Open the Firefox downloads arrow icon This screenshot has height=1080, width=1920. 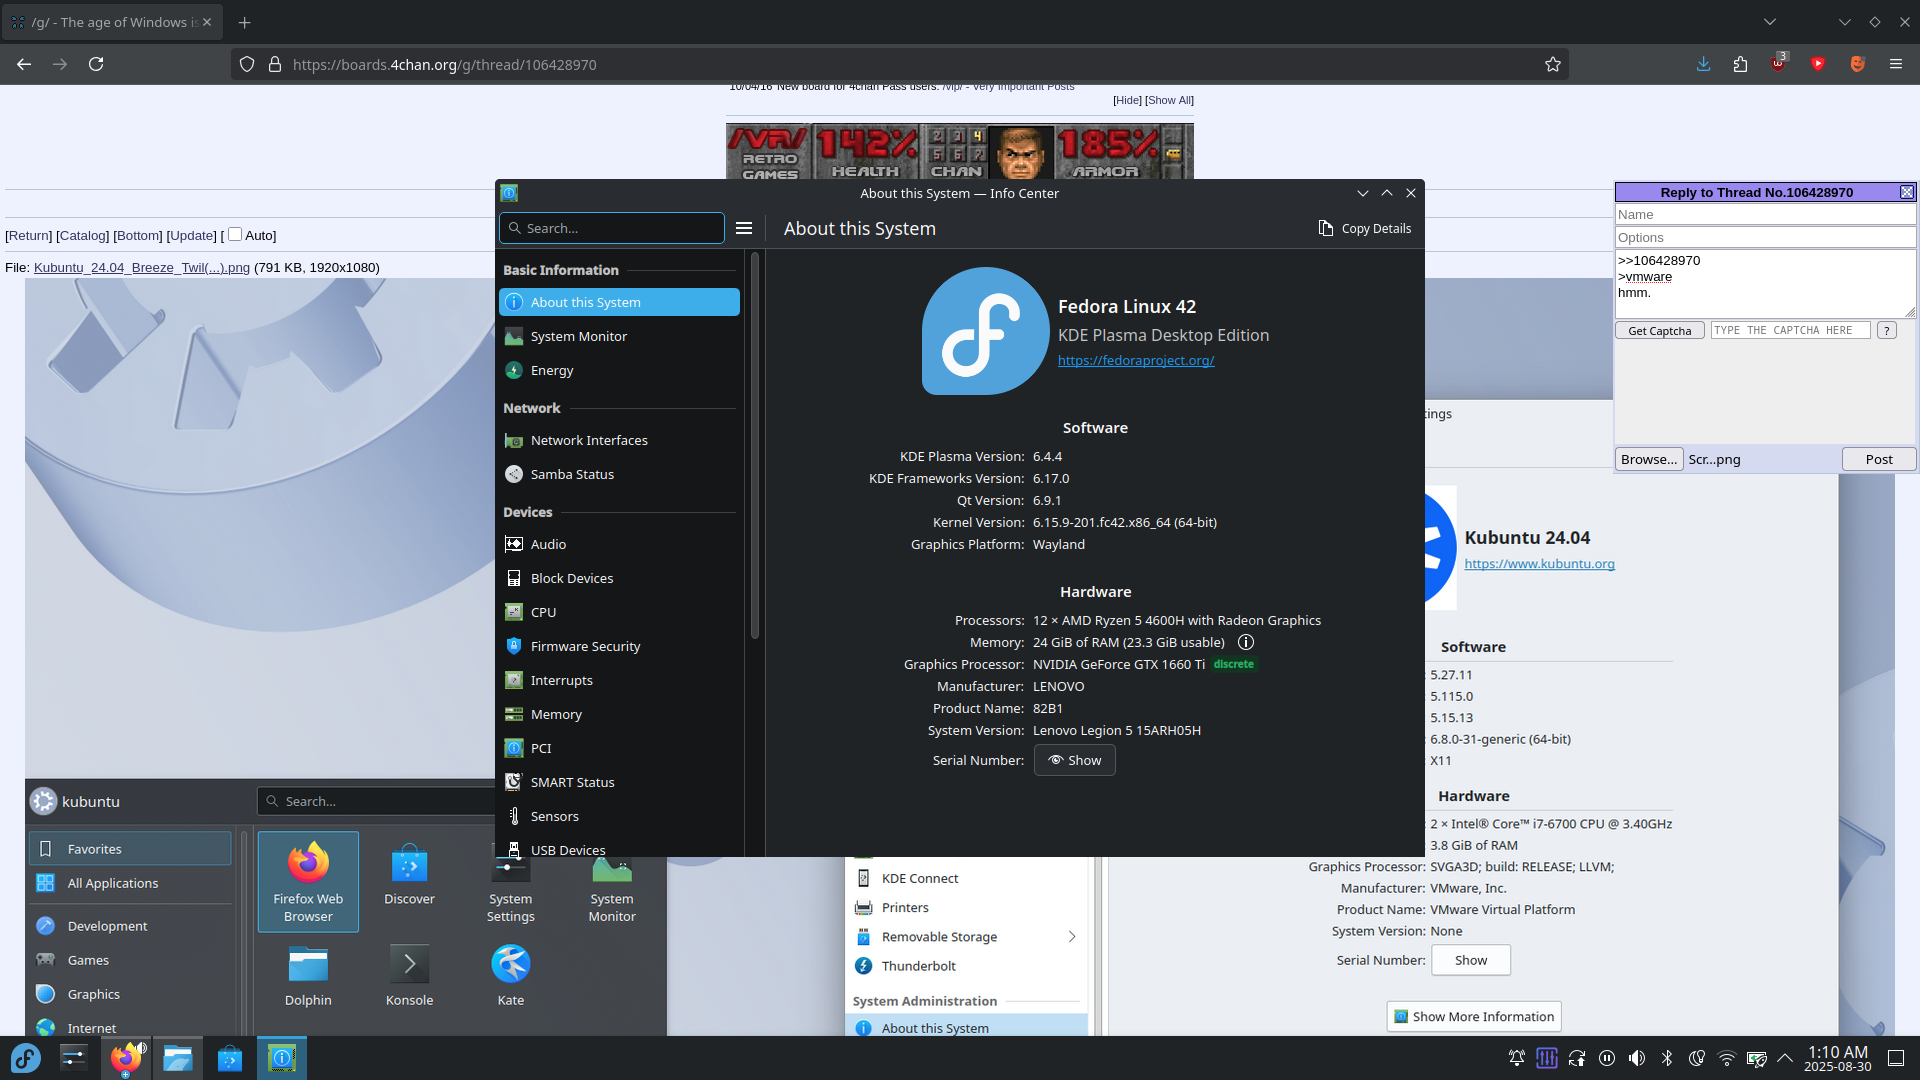(x=1703, y=64)
